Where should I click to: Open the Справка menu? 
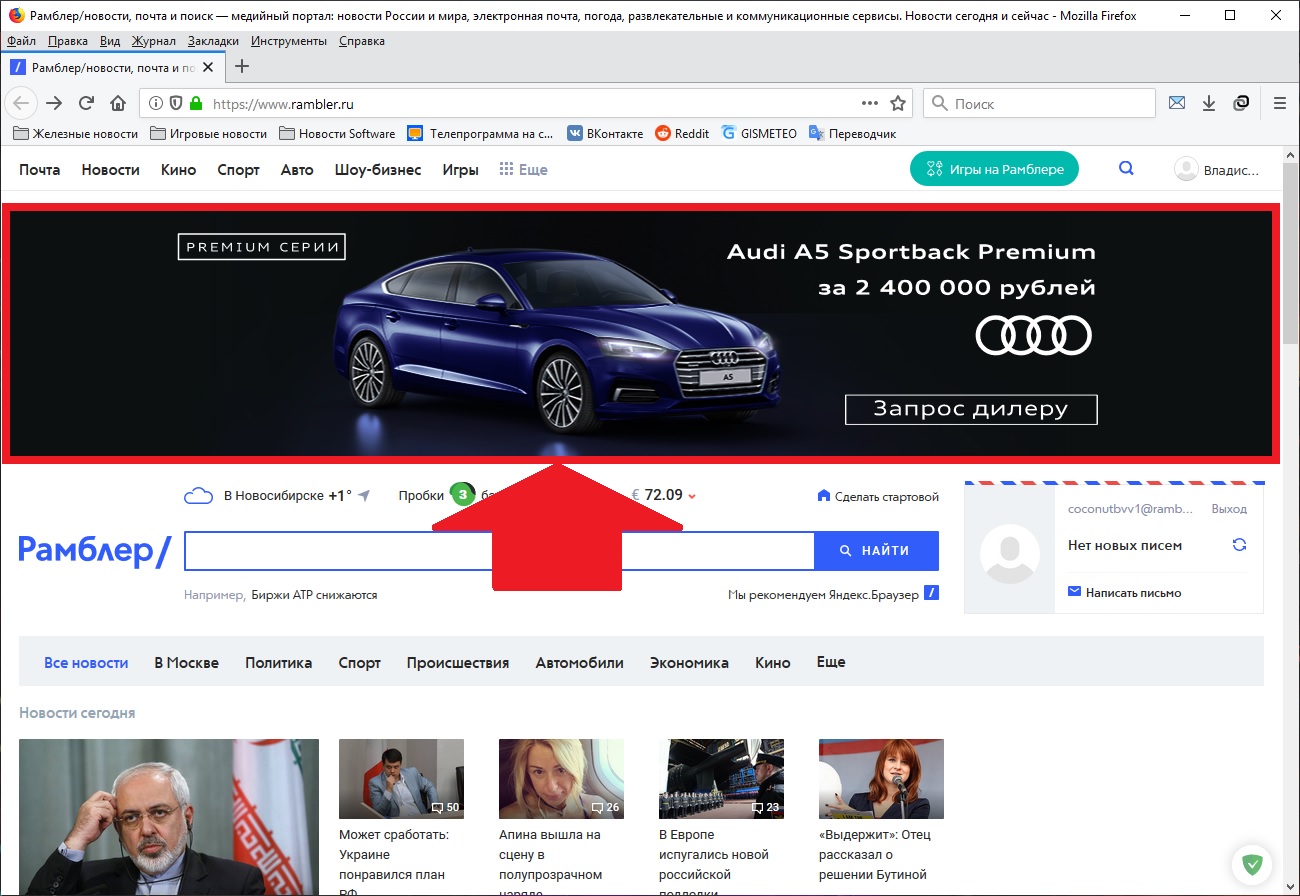pos(362,41)
